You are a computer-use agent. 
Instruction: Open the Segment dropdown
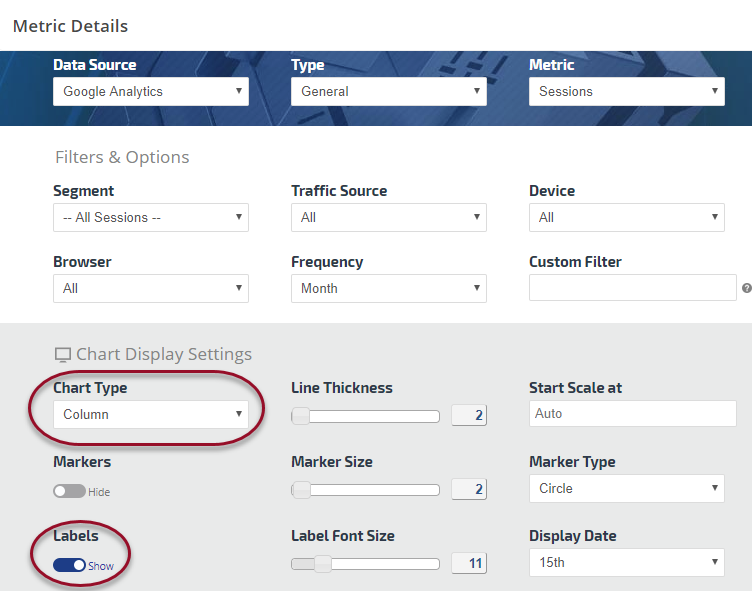[150, 217]
